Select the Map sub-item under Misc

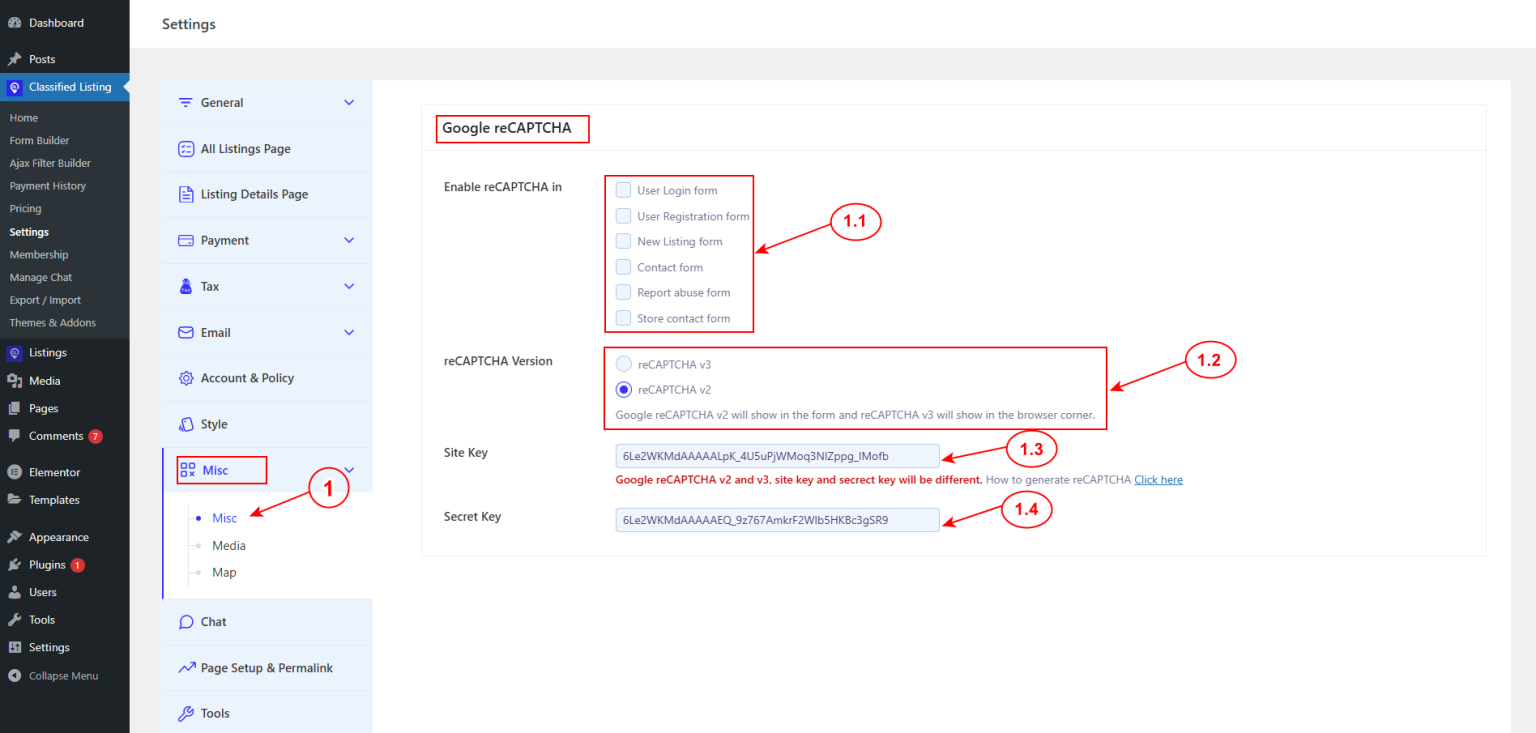pos(224,573)
